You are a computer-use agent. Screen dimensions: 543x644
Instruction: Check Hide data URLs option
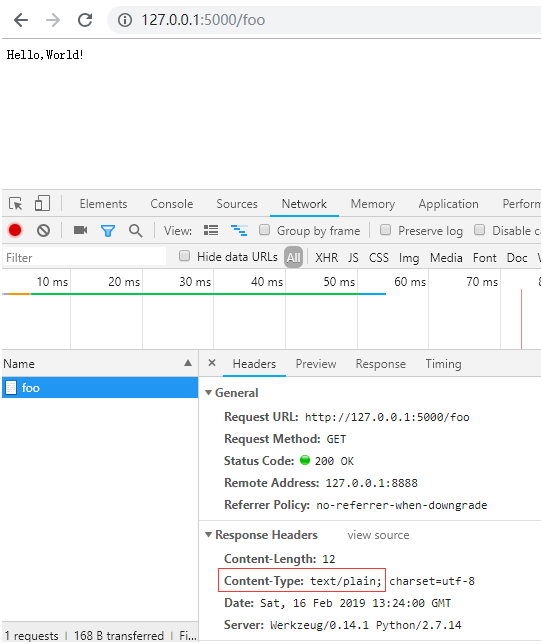click(184, 256)
